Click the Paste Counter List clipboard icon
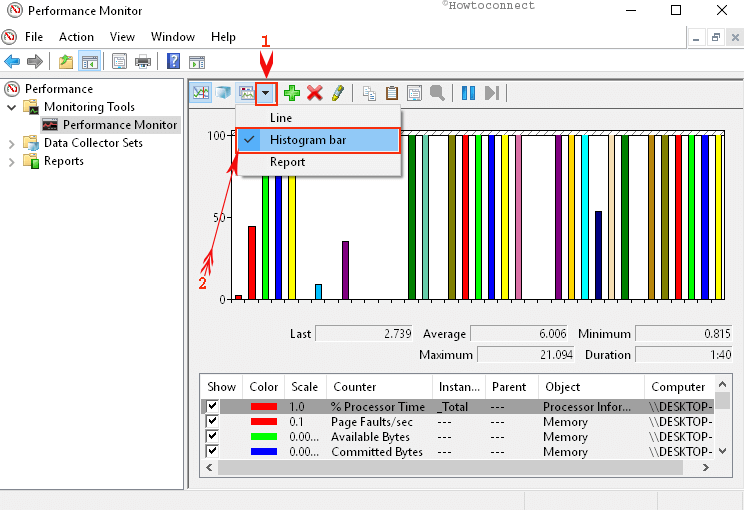This screenshot has height=510, width=744. (392, 93)
